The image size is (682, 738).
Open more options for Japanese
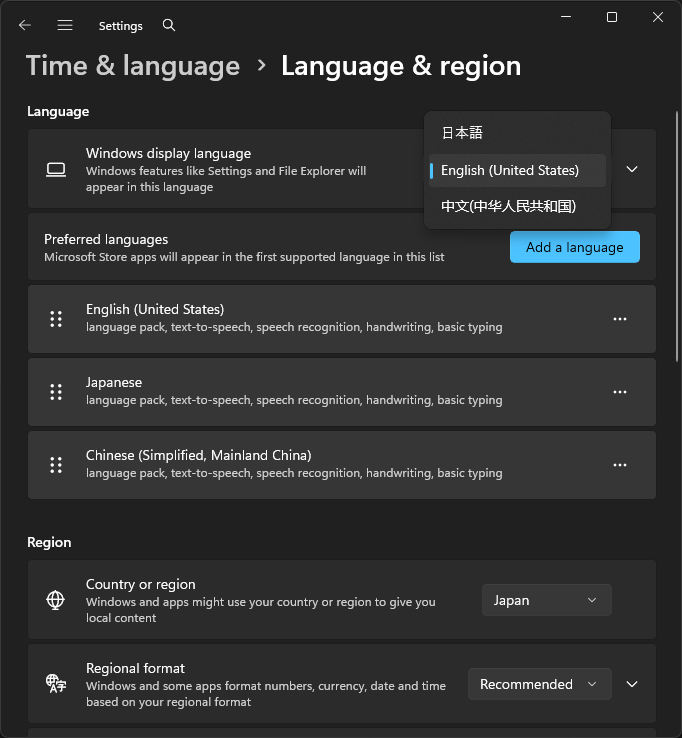620,392
